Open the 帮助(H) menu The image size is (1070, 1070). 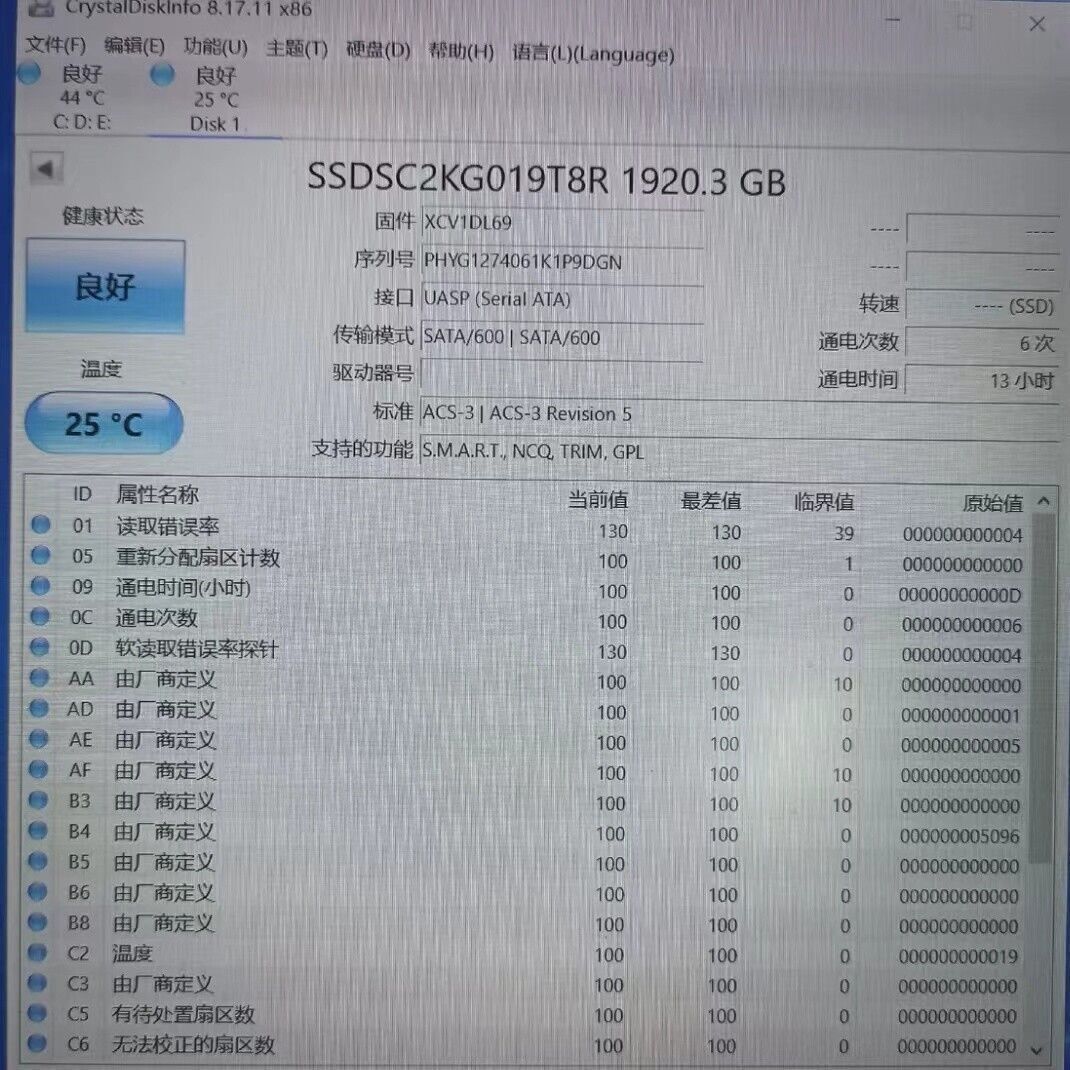(x=461, y=51)
